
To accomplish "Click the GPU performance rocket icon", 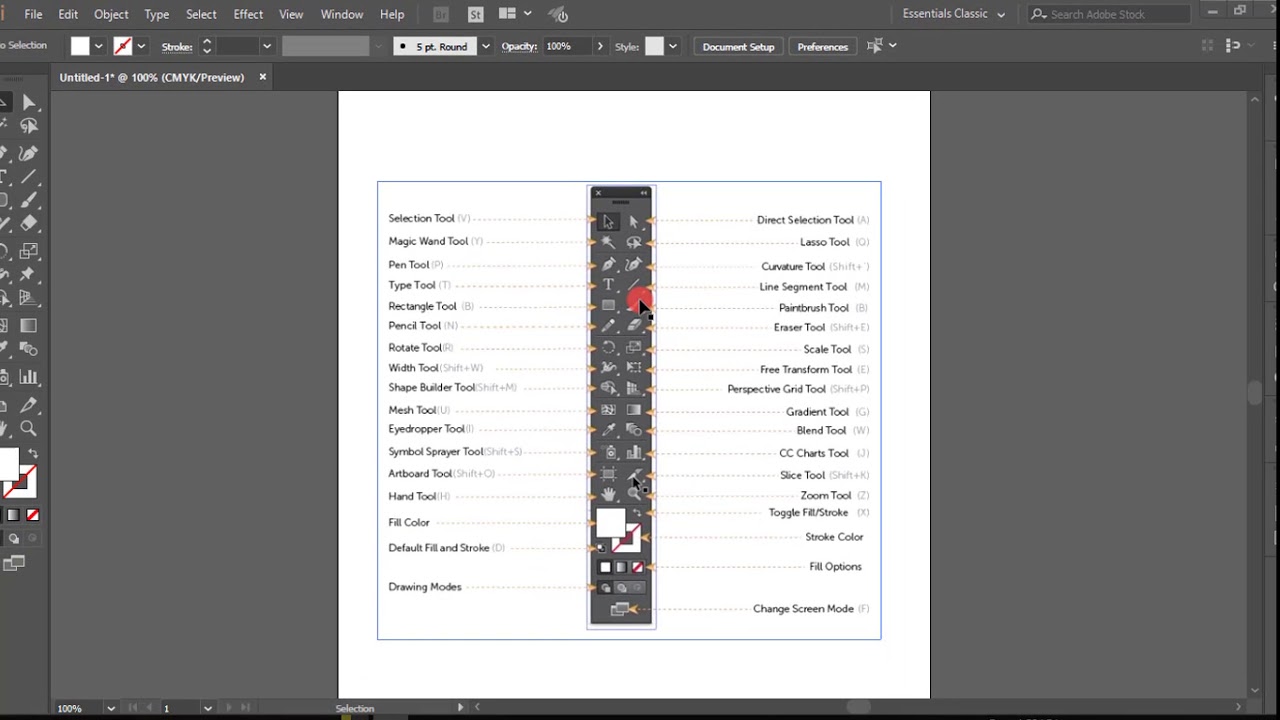I will 560,14.
